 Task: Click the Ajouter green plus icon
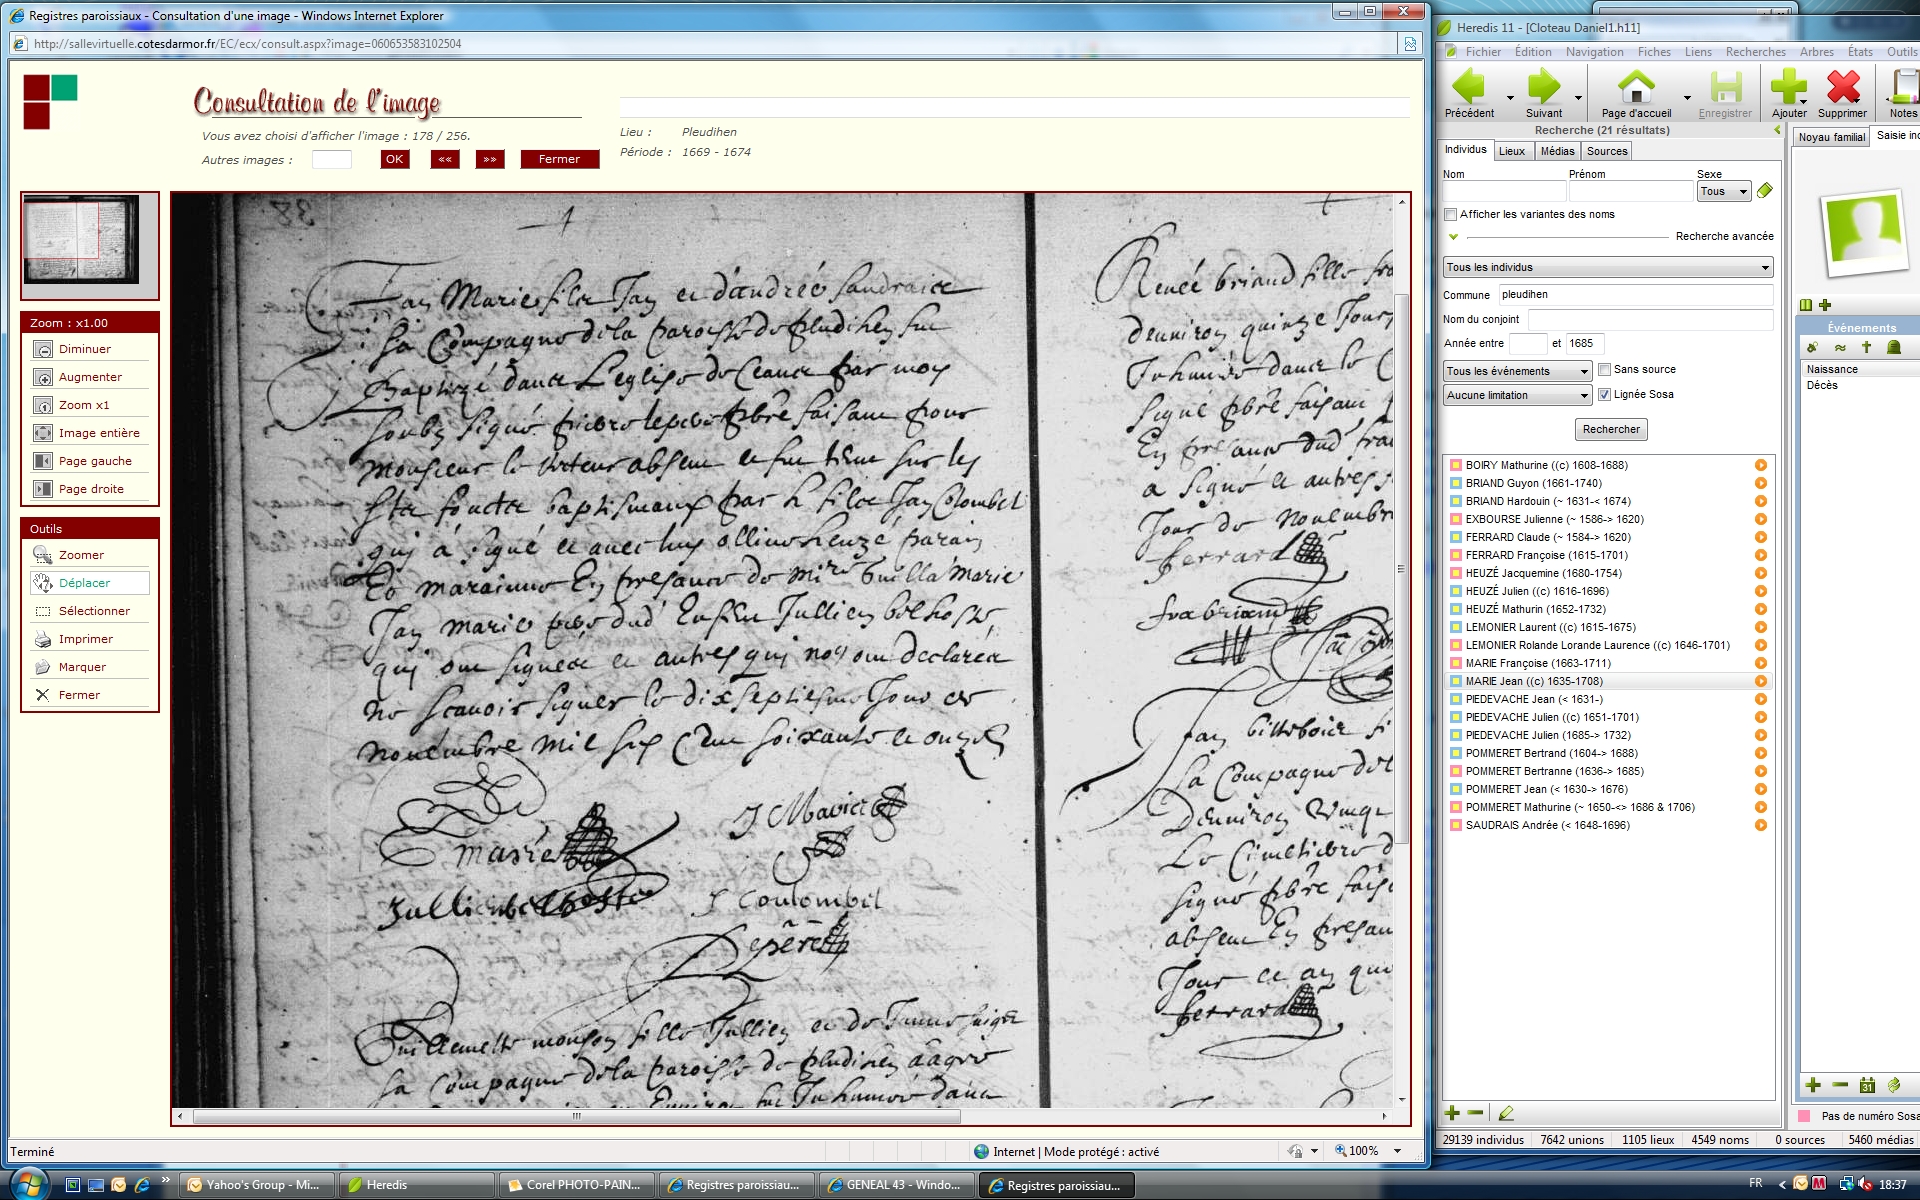coord(1788,88)
